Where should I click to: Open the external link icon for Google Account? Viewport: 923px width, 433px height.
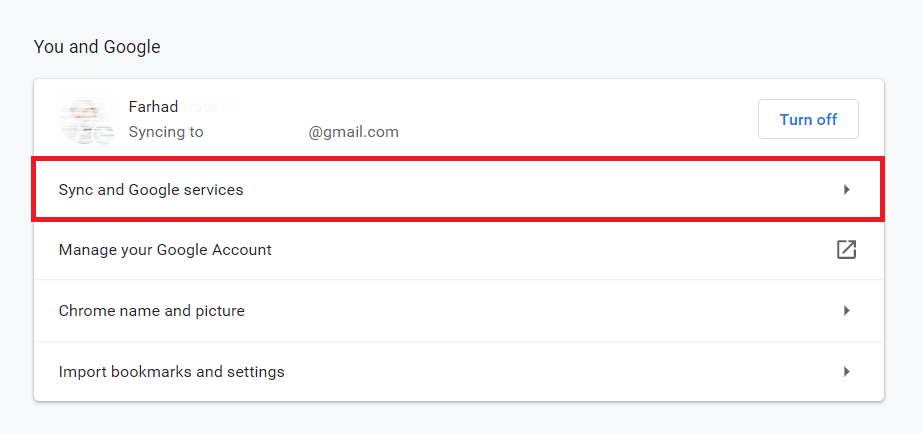pyautogui.click(x=846, y=249)
